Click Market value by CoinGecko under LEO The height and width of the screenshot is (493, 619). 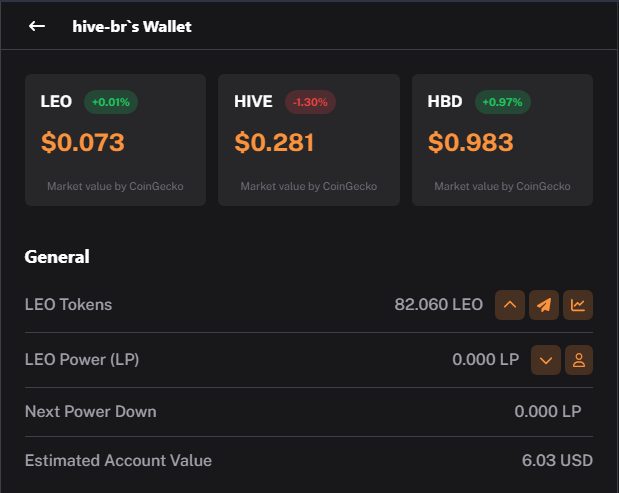[x=115, y=186]
